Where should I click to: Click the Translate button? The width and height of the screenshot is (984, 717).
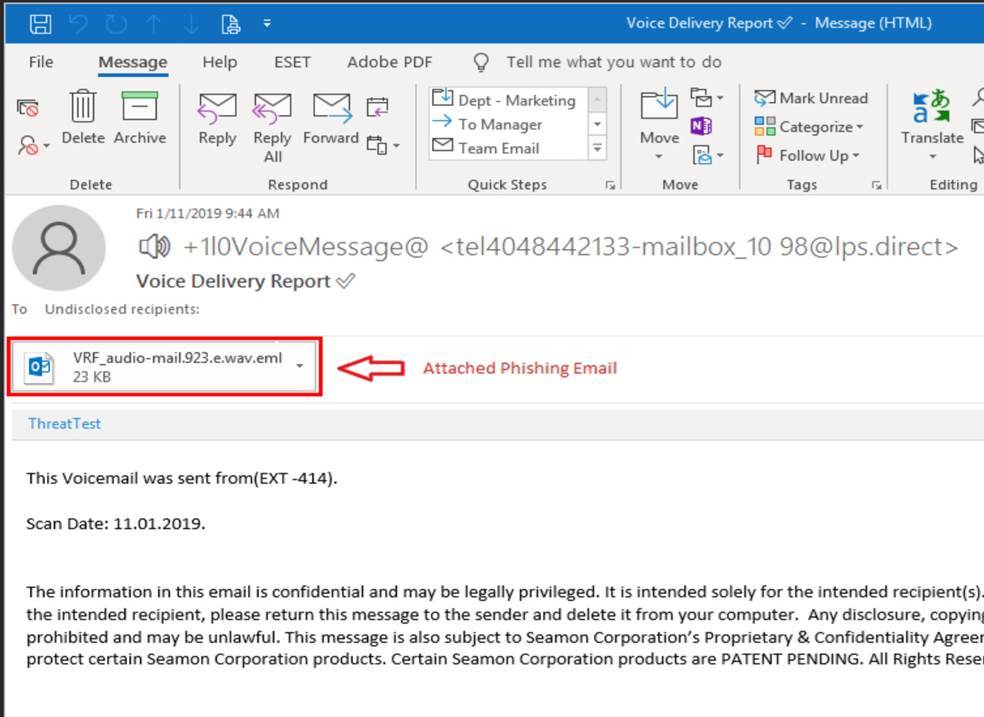point(932,124)
